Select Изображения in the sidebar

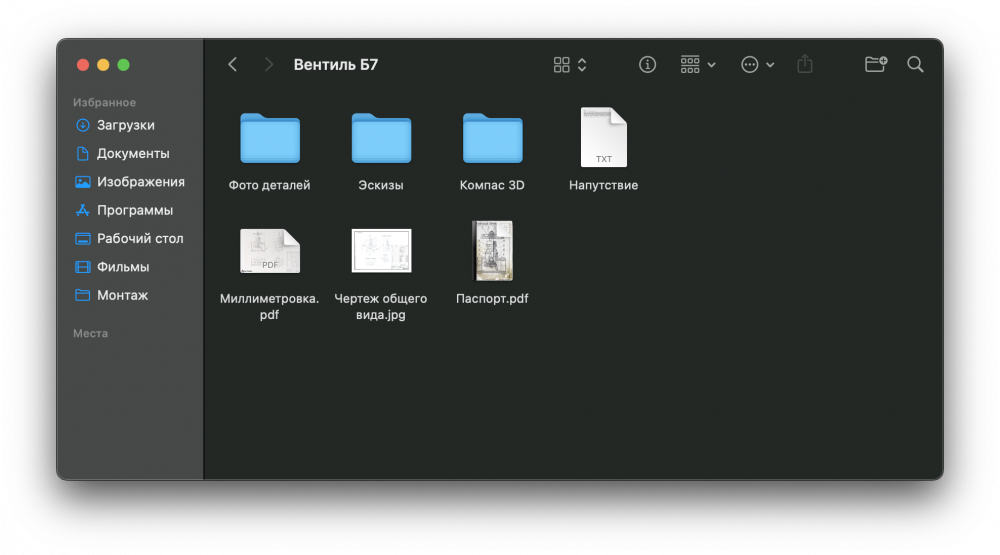pos(140,182)
